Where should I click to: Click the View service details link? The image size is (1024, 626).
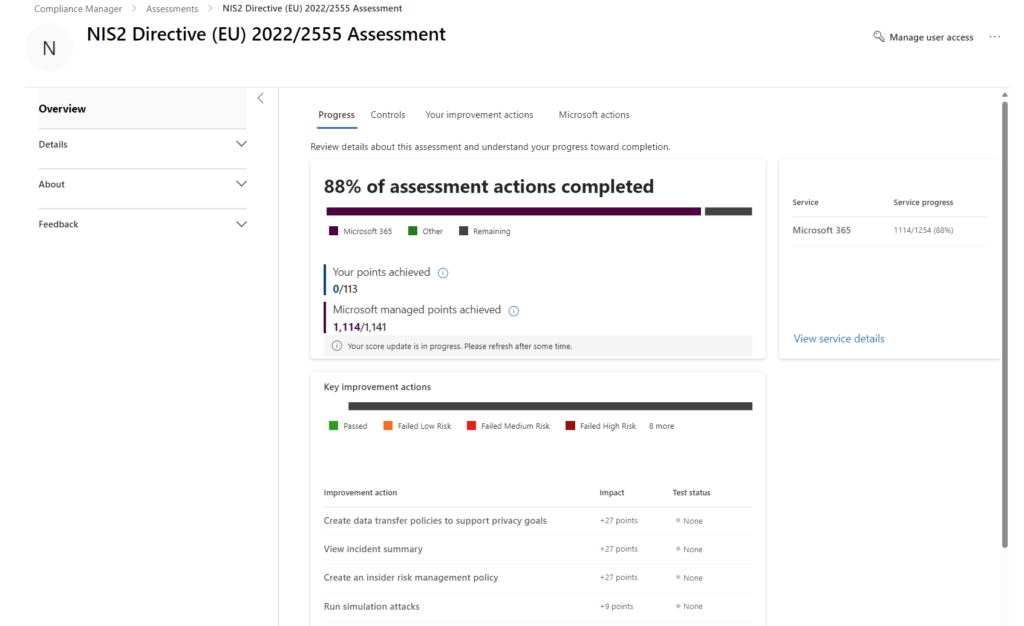(838, 339)
